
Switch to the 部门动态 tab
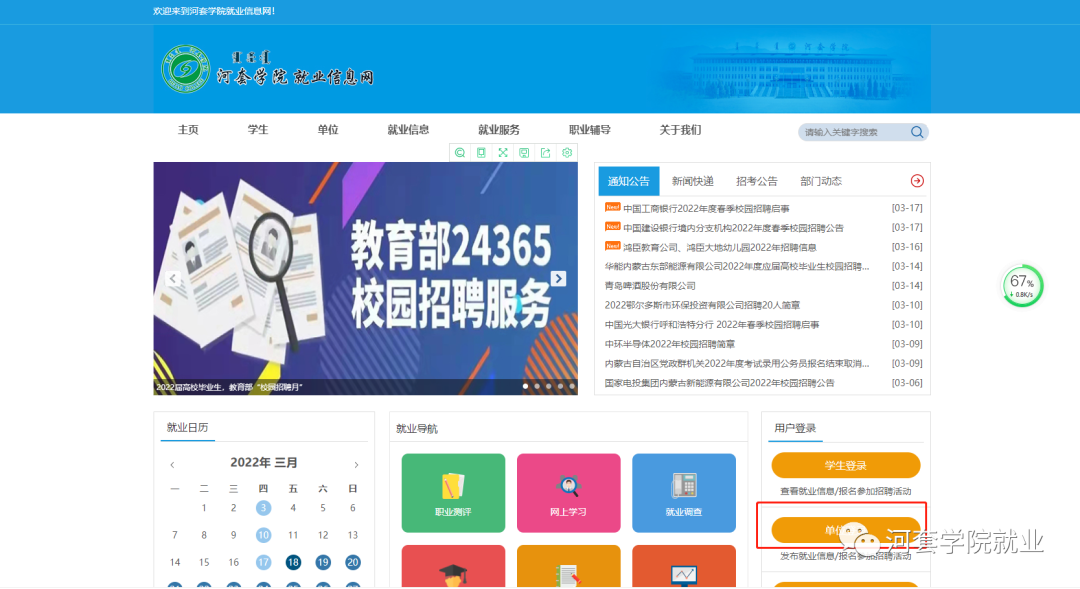click(x=821, y=181)
